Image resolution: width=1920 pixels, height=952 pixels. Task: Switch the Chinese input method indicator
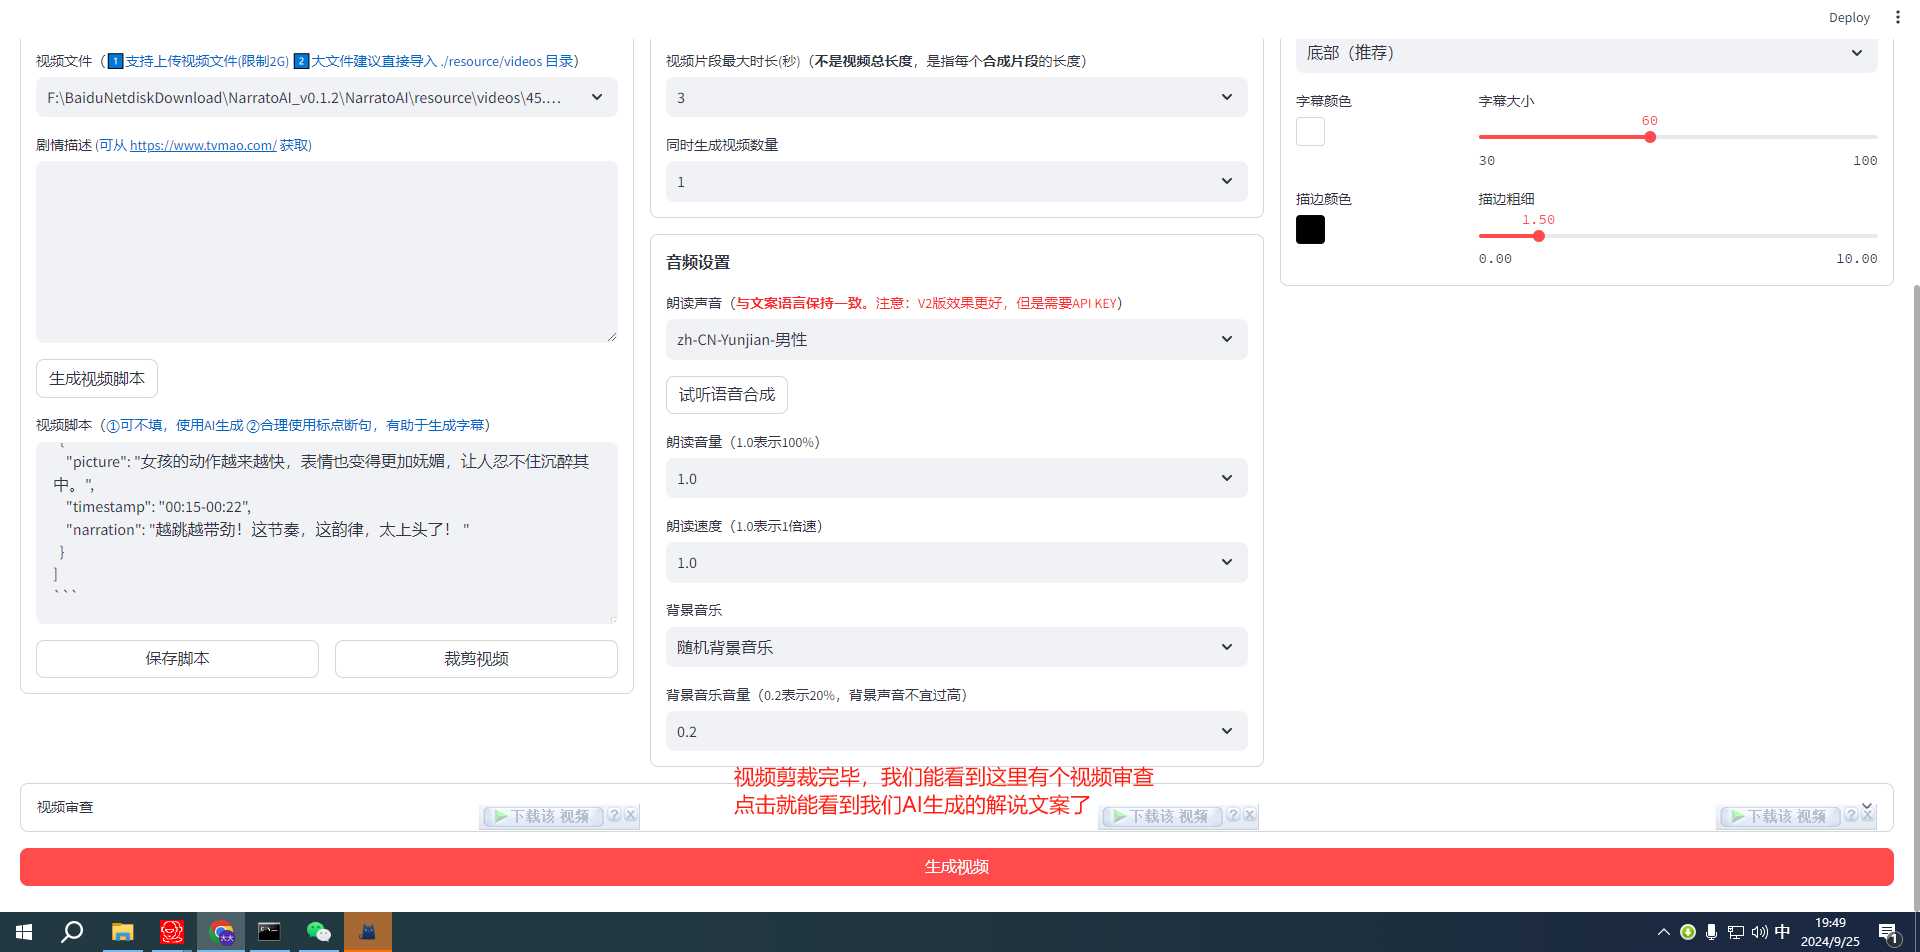pos(1782,932)
